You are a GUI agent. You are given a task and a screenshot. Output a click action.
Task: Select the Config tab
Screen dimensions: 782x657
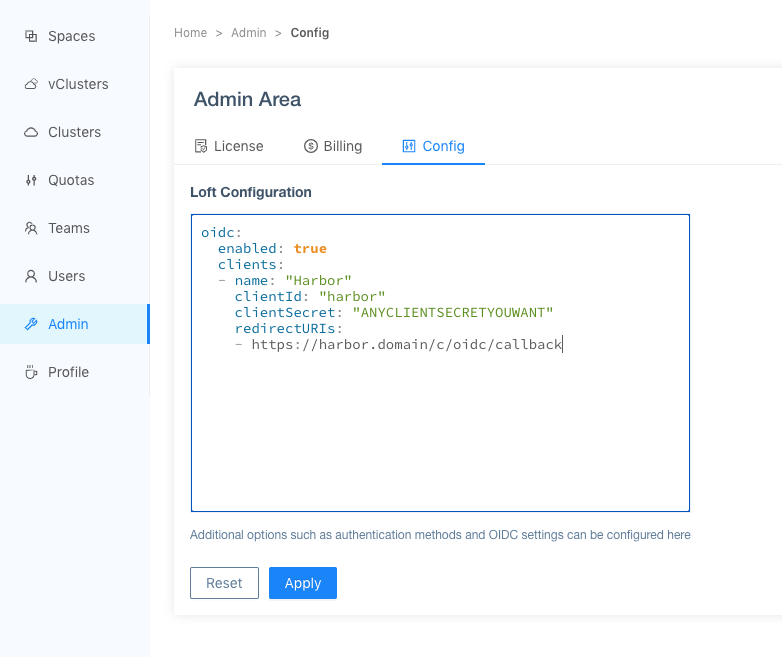433,146
